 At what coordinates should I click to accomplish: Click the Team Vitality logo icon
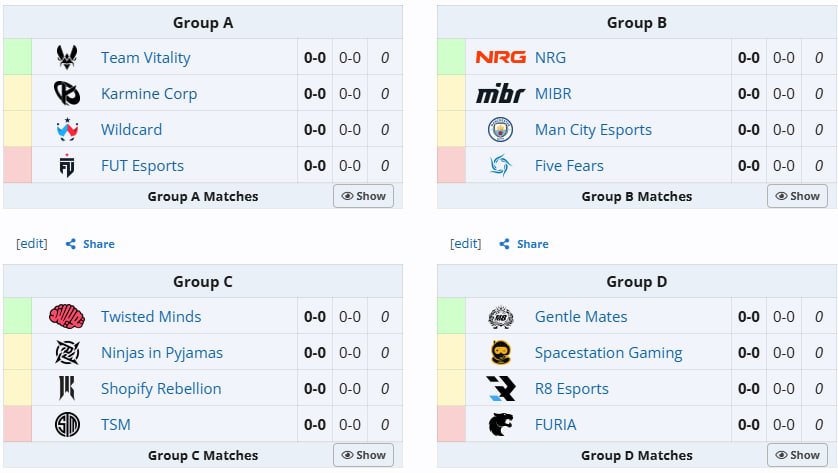click(68, 57)
